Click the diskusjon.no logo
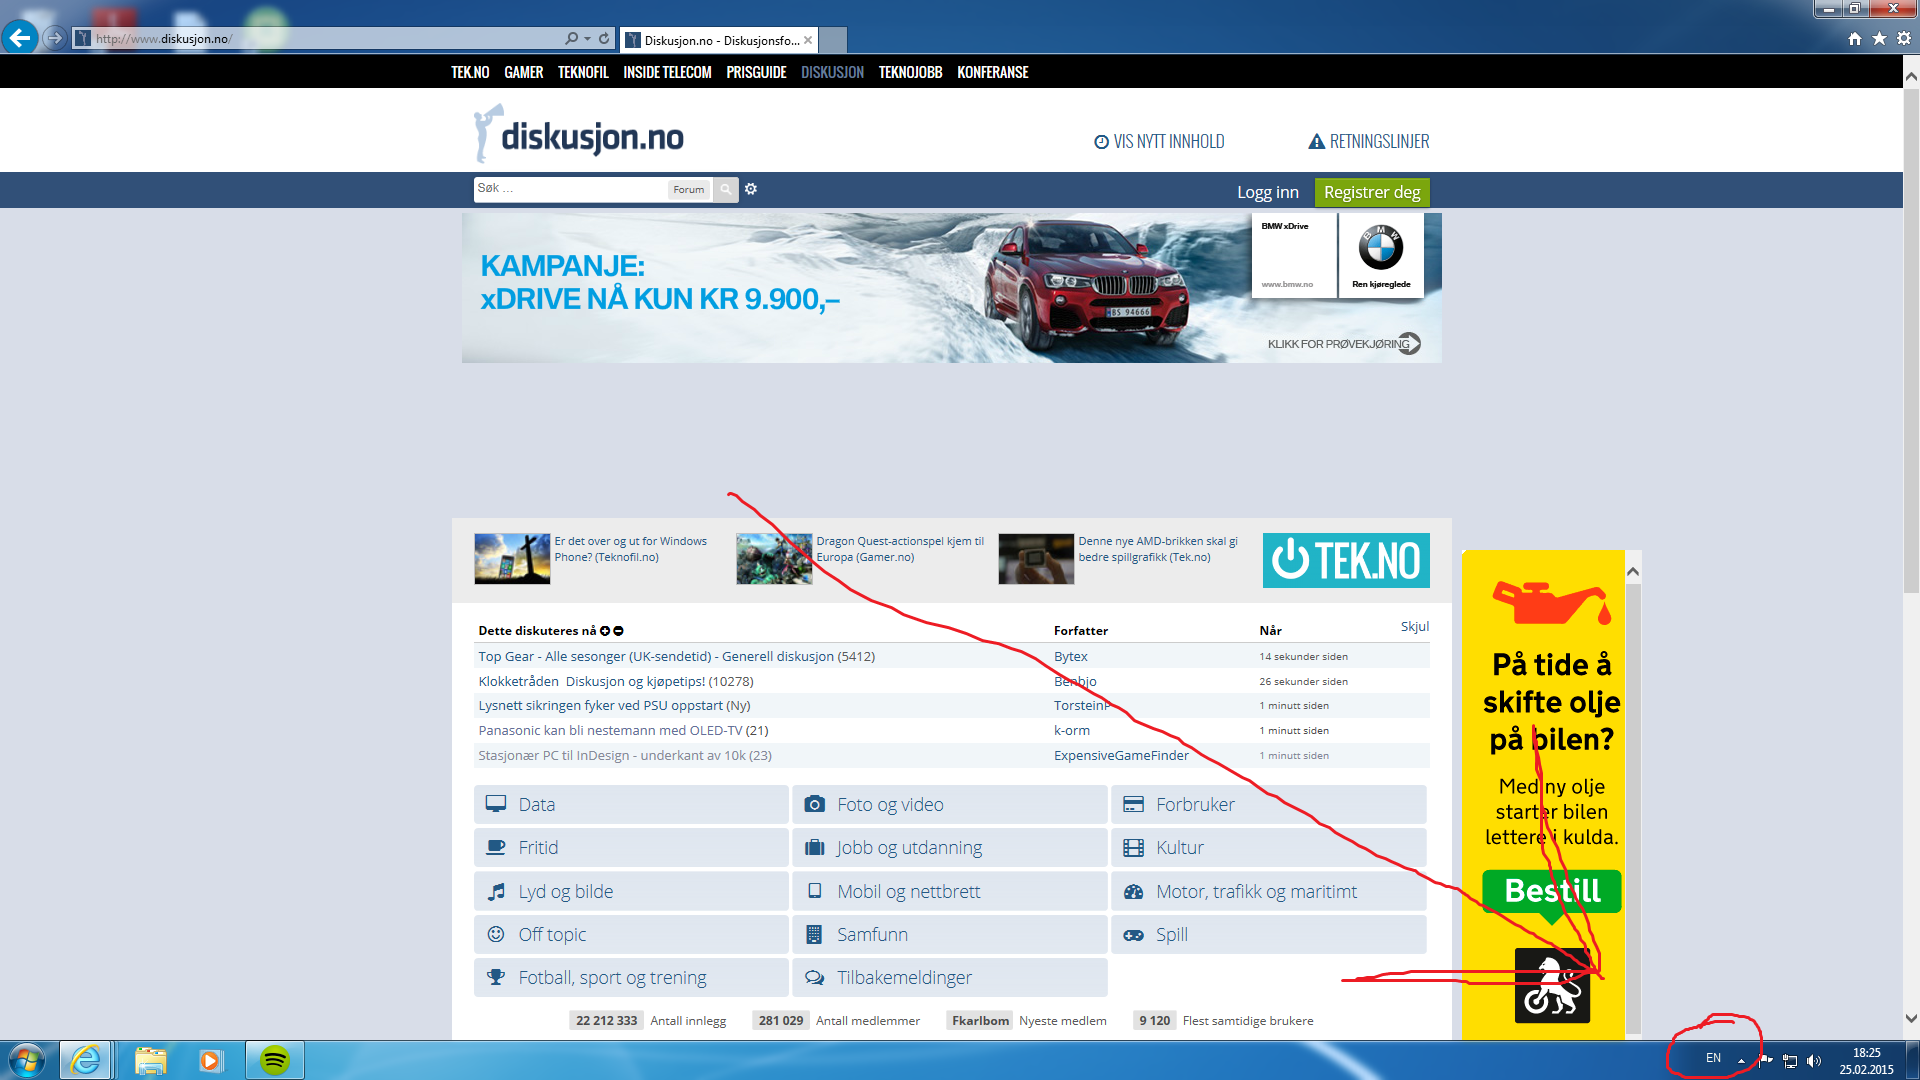1920x1080 pixels. 579,135
